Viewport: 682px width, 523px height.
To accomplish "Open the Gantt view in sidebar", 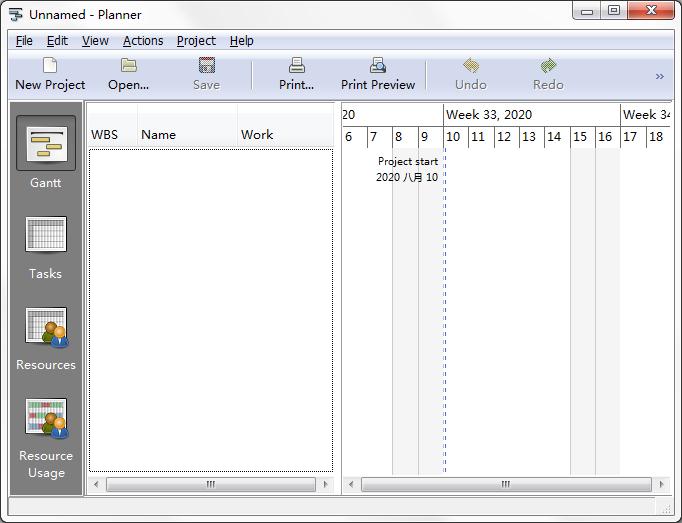I will (x=46, y=143).
